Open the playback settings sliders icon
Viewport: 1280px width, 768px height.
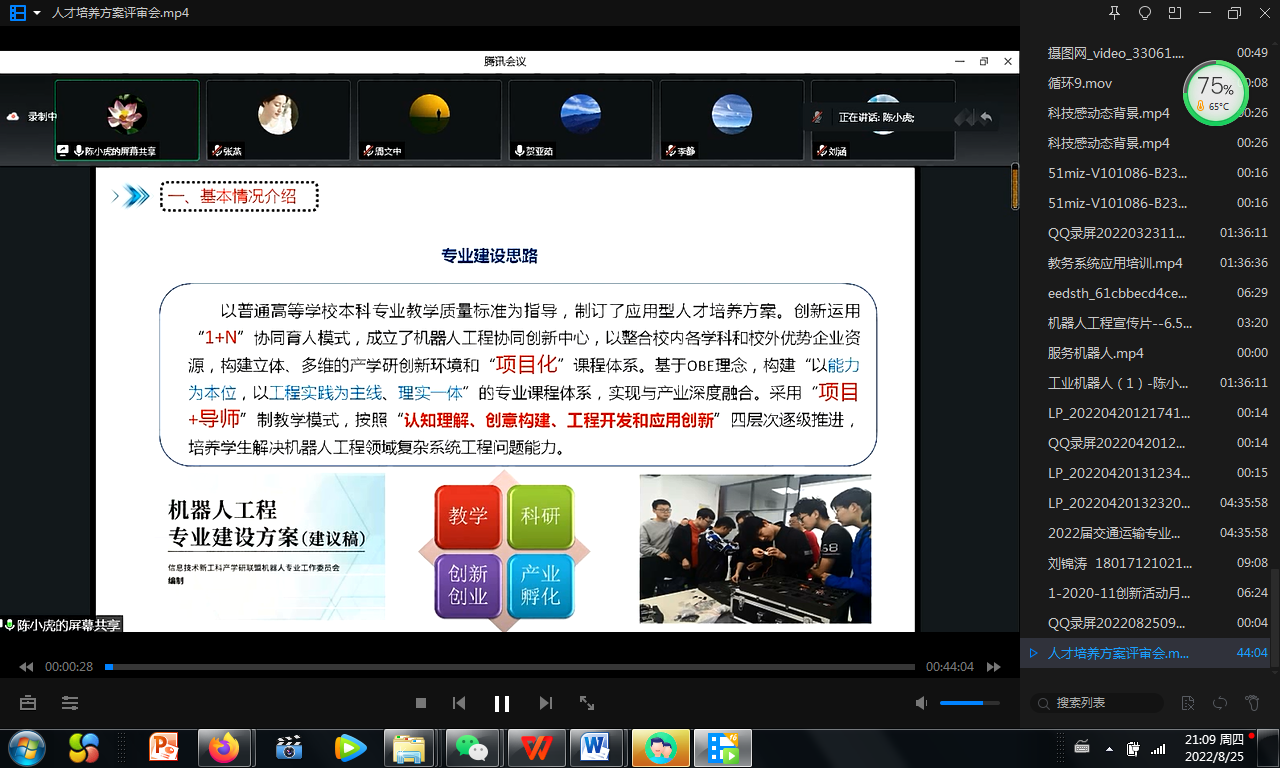pyautogui.click(x=70, y=703)
